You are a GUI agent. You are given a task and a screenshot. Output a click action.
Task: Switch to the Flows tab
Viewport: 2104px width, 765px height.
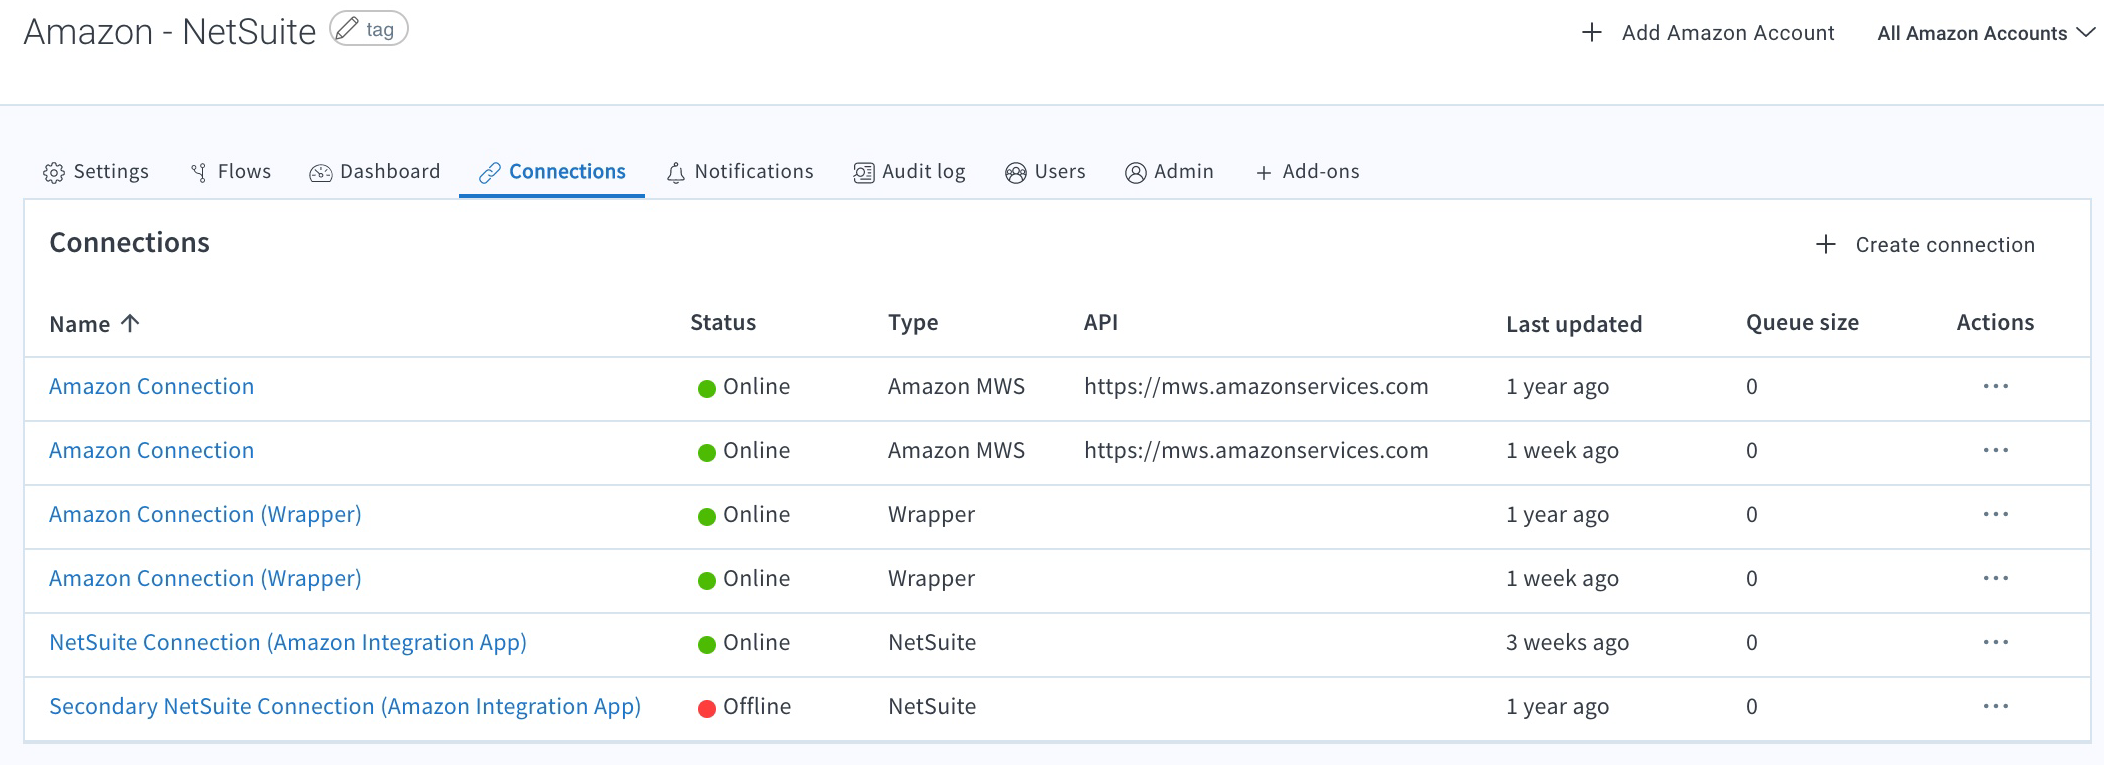[x=231, y=172]
